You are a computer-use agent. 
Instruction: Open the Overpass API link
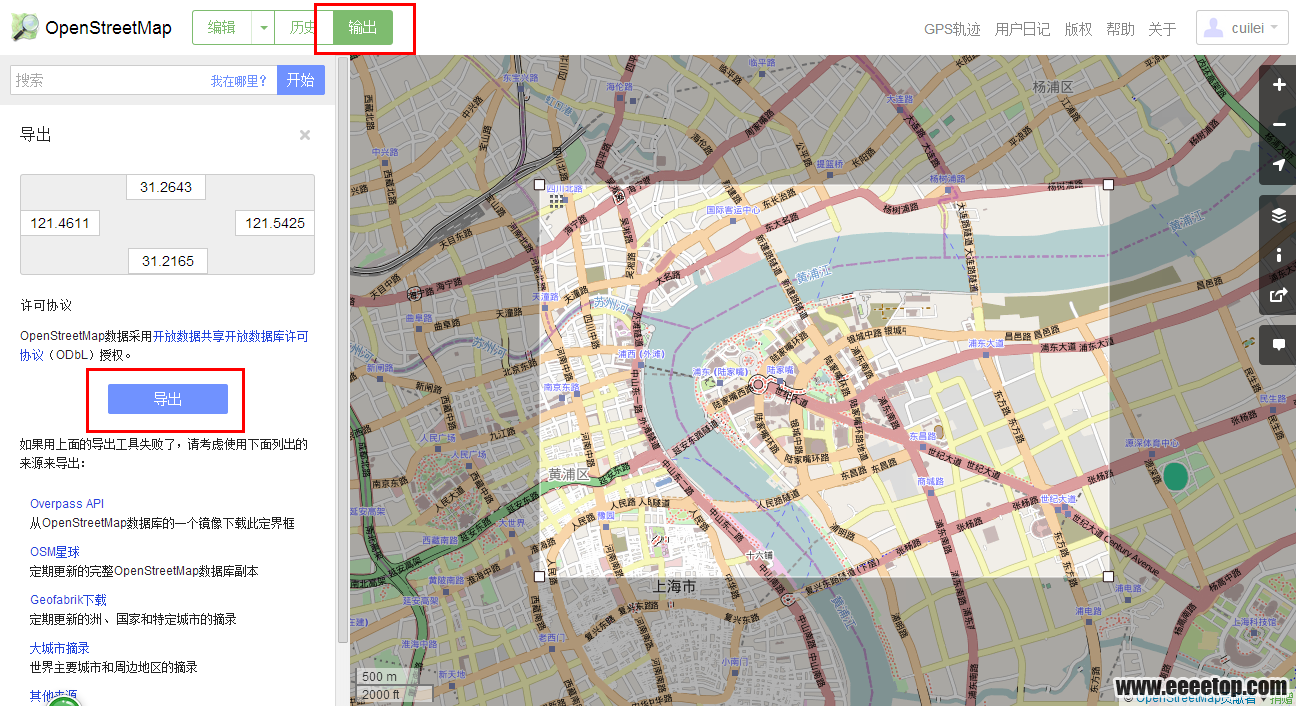[x=67, y=504]
